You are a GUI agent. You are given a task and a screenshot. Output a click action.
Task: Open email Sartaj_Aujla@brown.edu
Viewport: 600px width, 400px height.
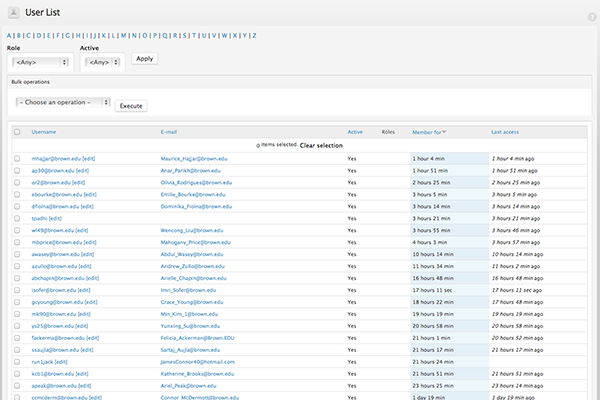(x=191, y=350)
